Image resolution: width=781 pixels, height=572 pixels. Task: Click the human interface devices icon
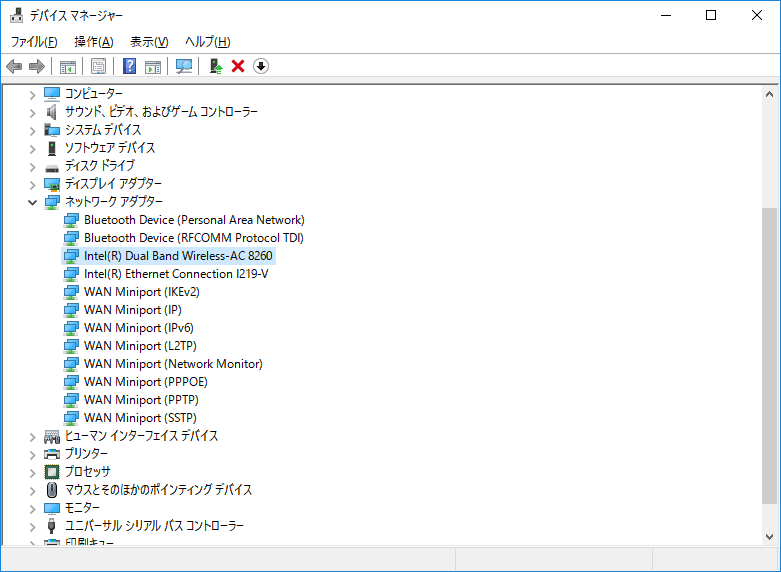52,437
